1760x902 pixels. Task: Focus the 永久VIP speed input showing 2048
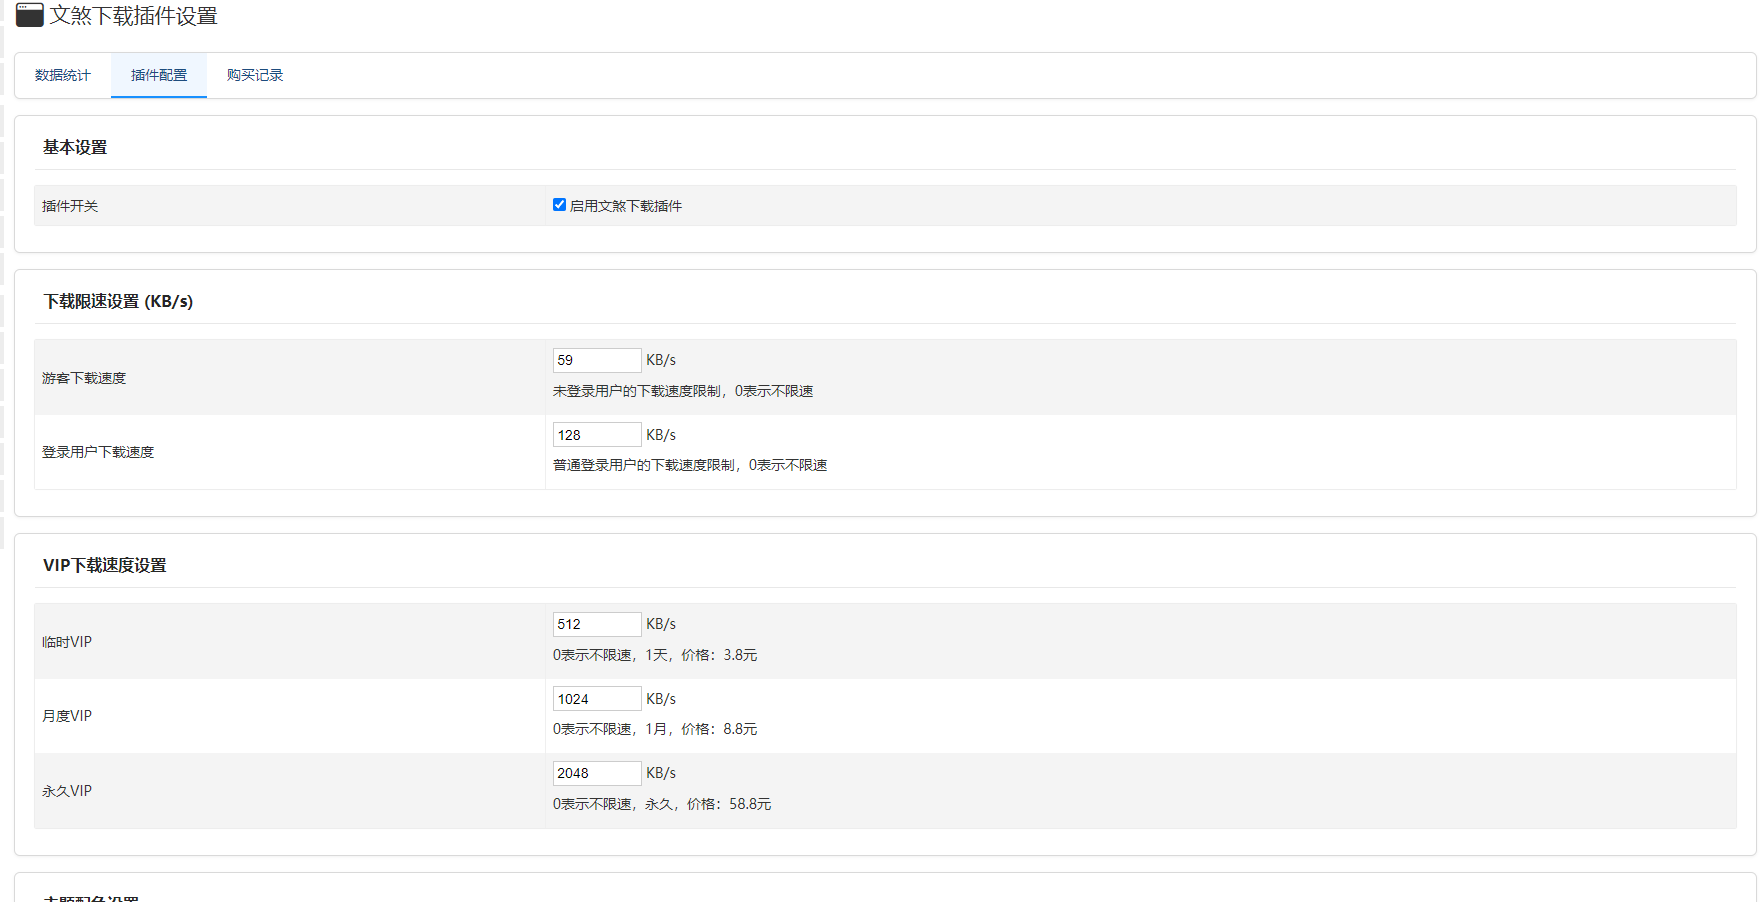pyautogui.click(x=596, y=773)
